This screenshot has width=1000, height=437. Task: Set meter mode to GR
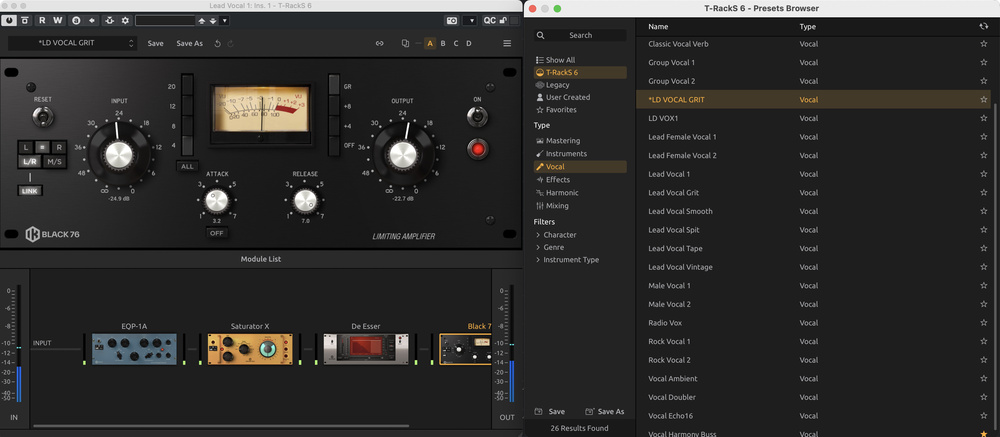coord(334,84)
